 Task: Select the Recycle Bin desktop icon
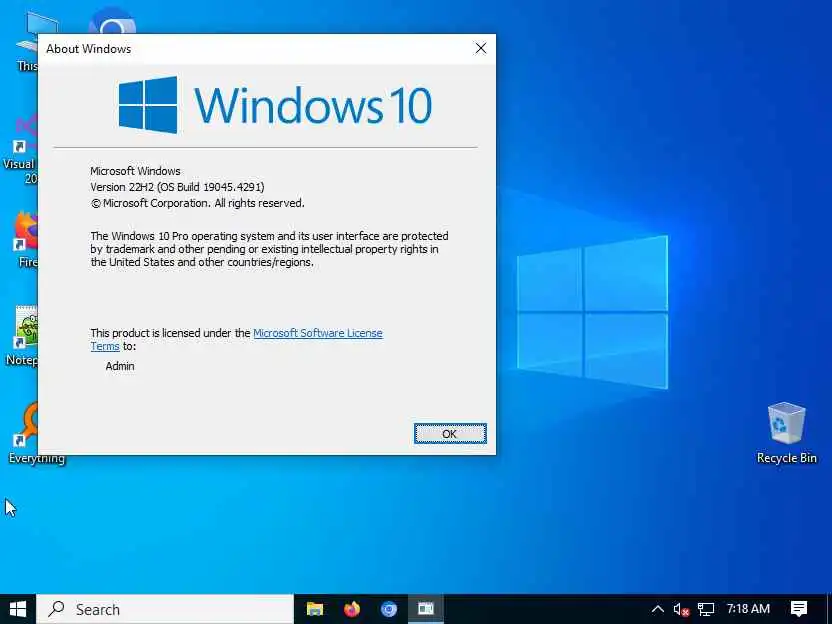point(786,433)
